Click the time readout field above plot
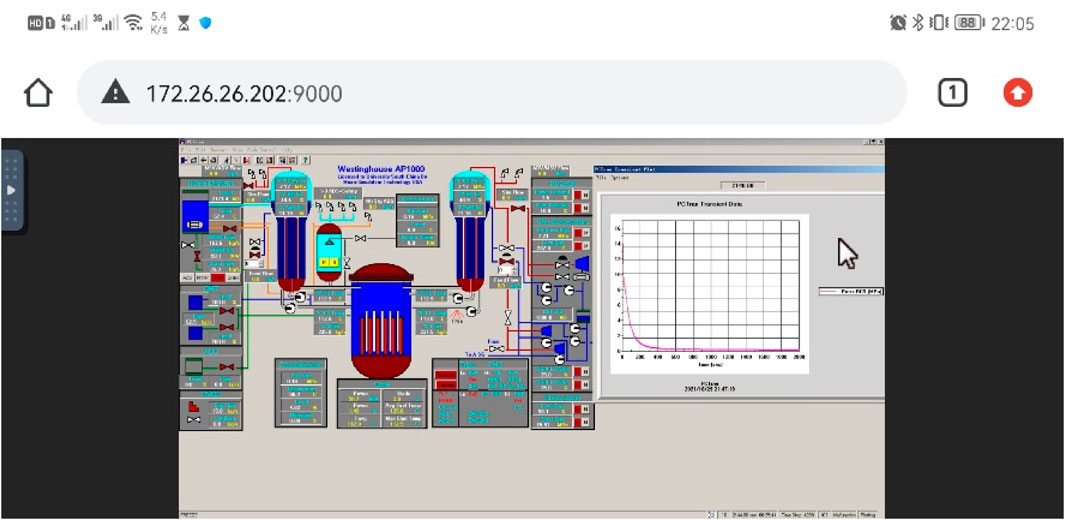 coord(742,185)
